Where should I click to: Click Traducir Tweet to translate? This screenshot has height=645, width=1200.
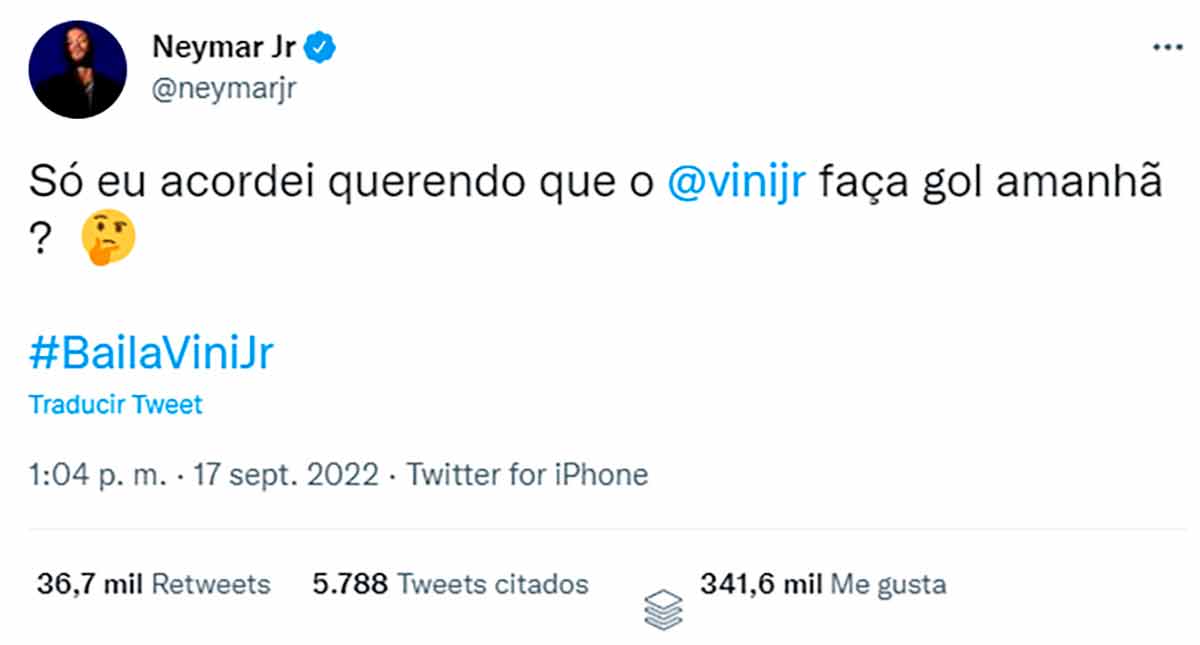coord(116,405)
